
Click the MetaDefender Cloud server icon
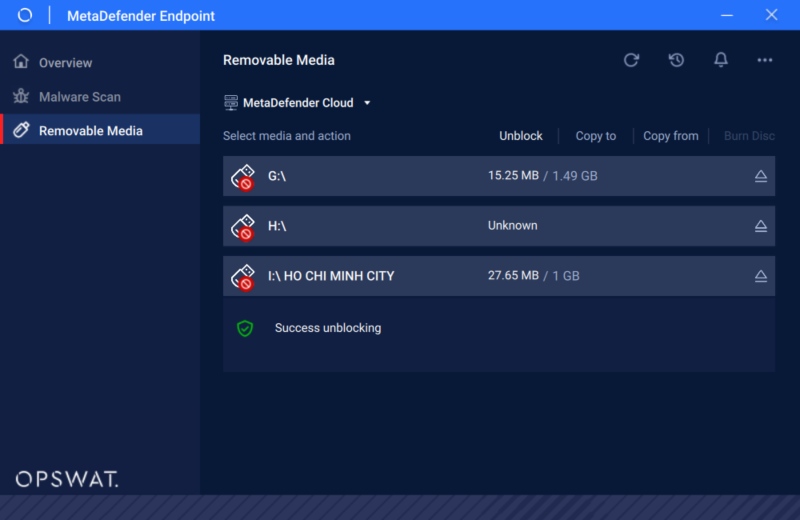(231, 103)
